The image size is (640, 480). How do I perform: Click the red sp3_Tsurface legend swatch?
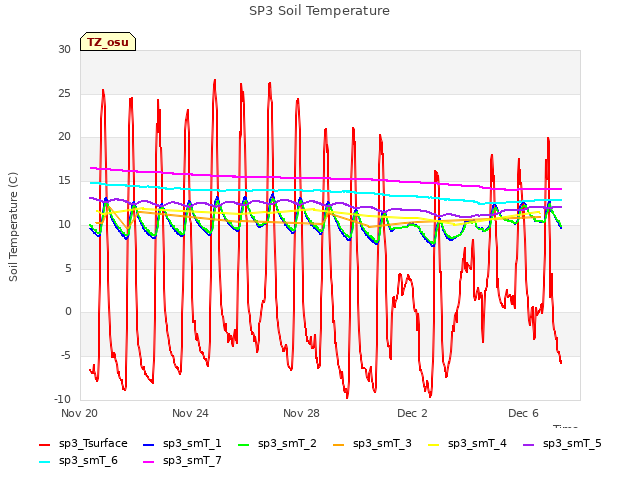click(x=44, y=444)
